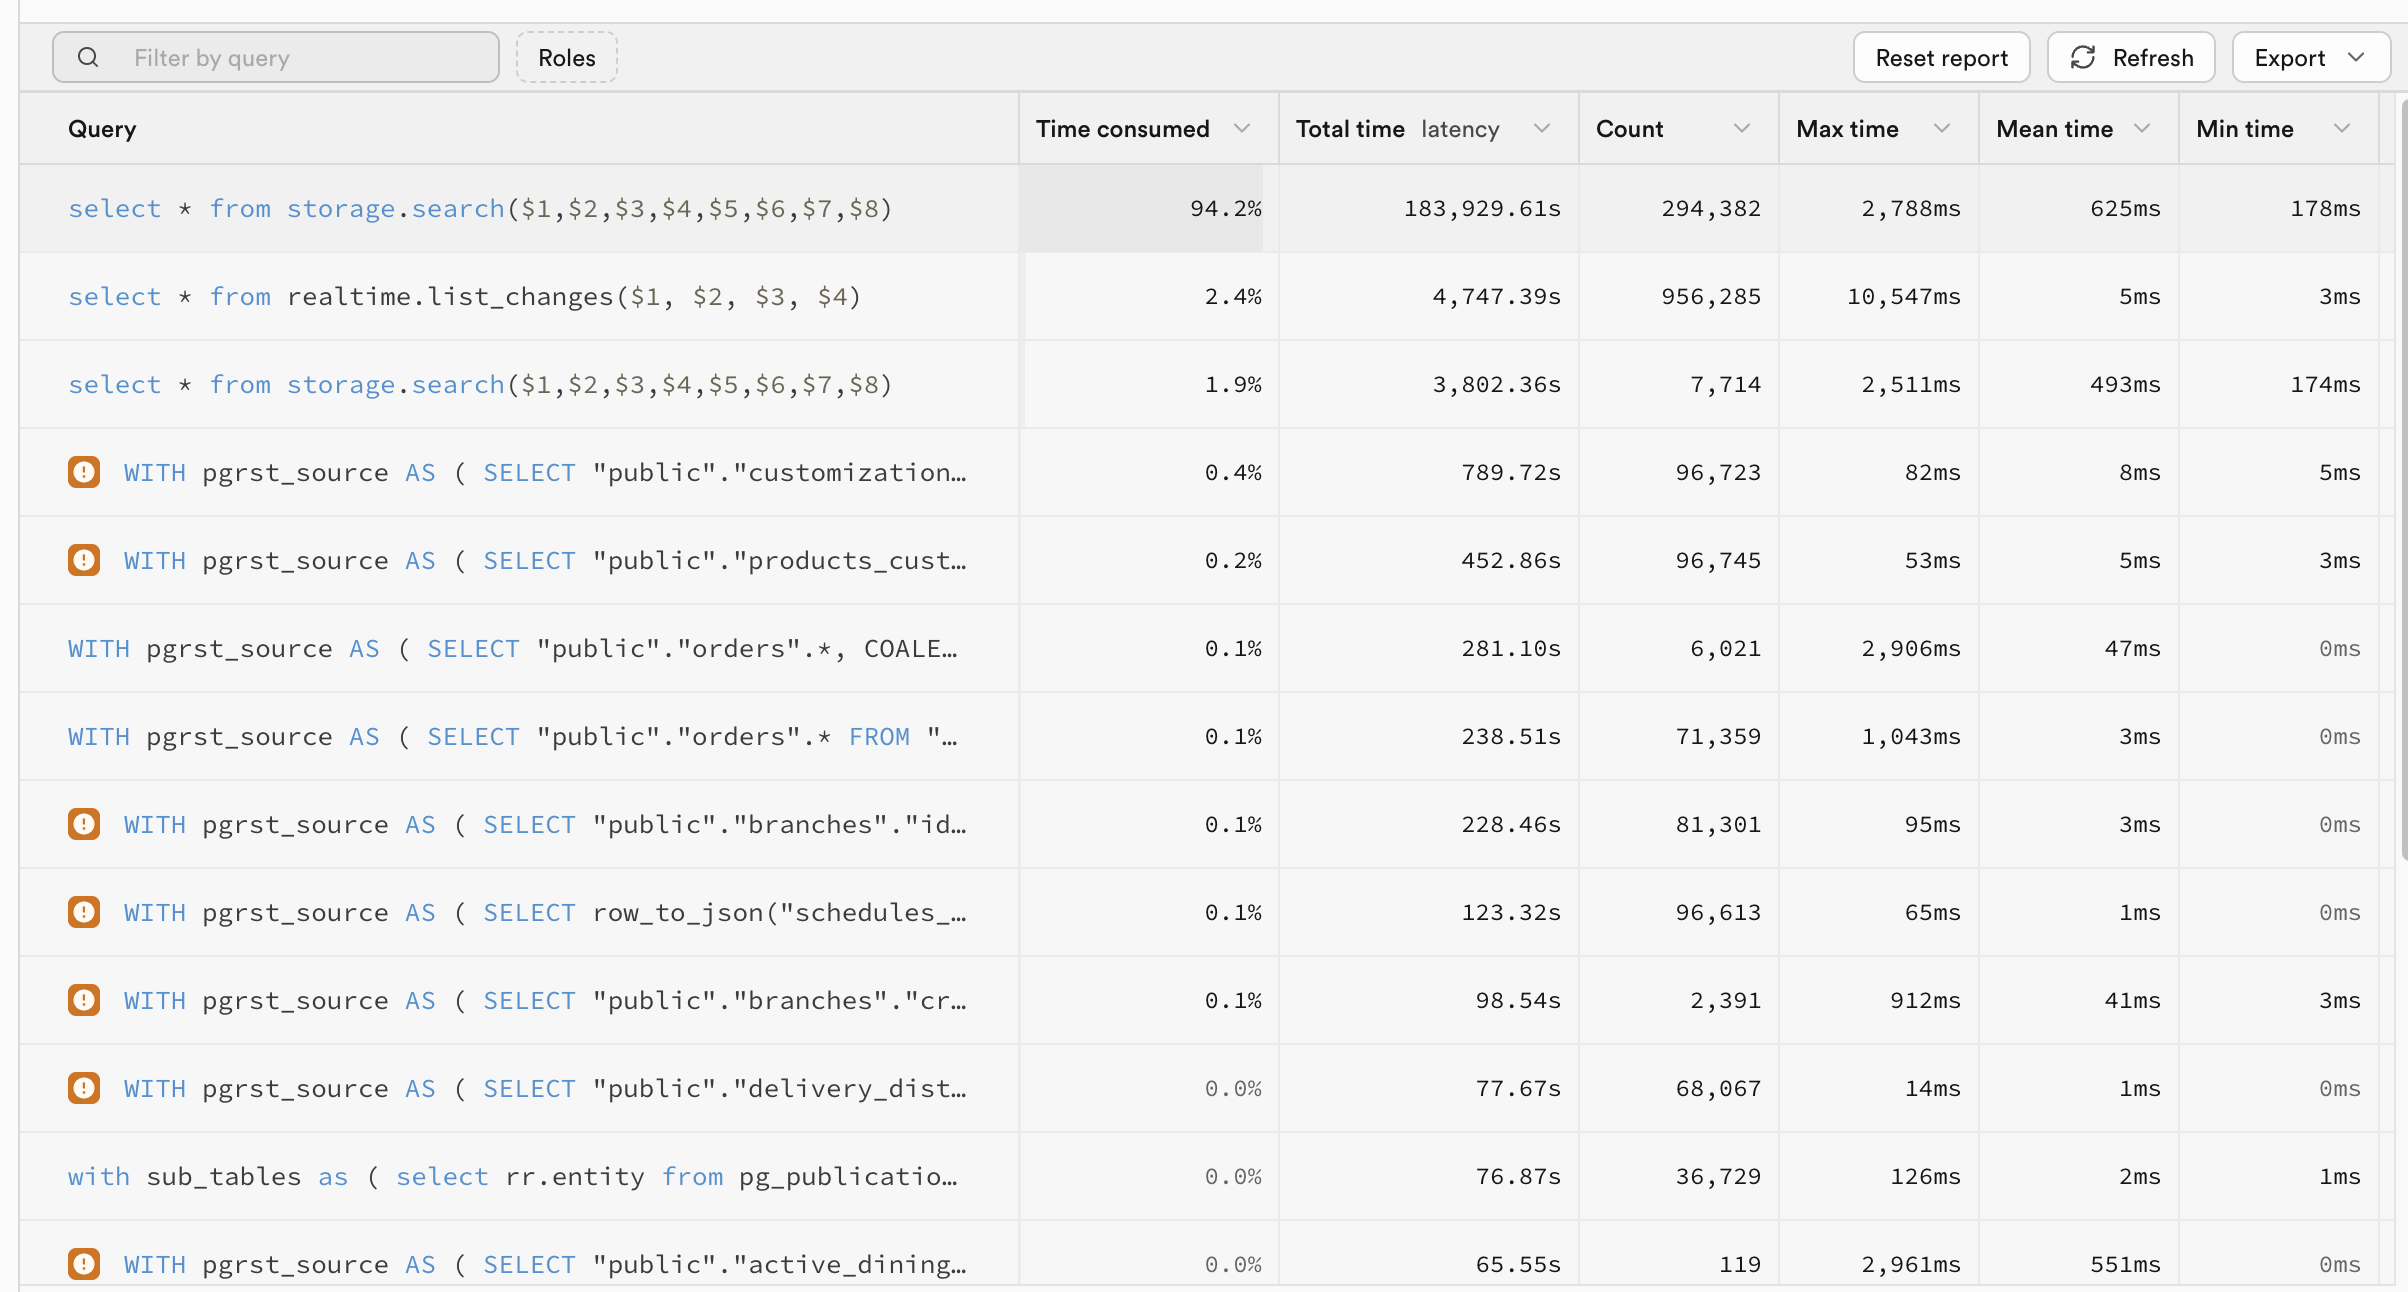
Task: Open Total time latency column dropdown
Action: pos(1542,128)
